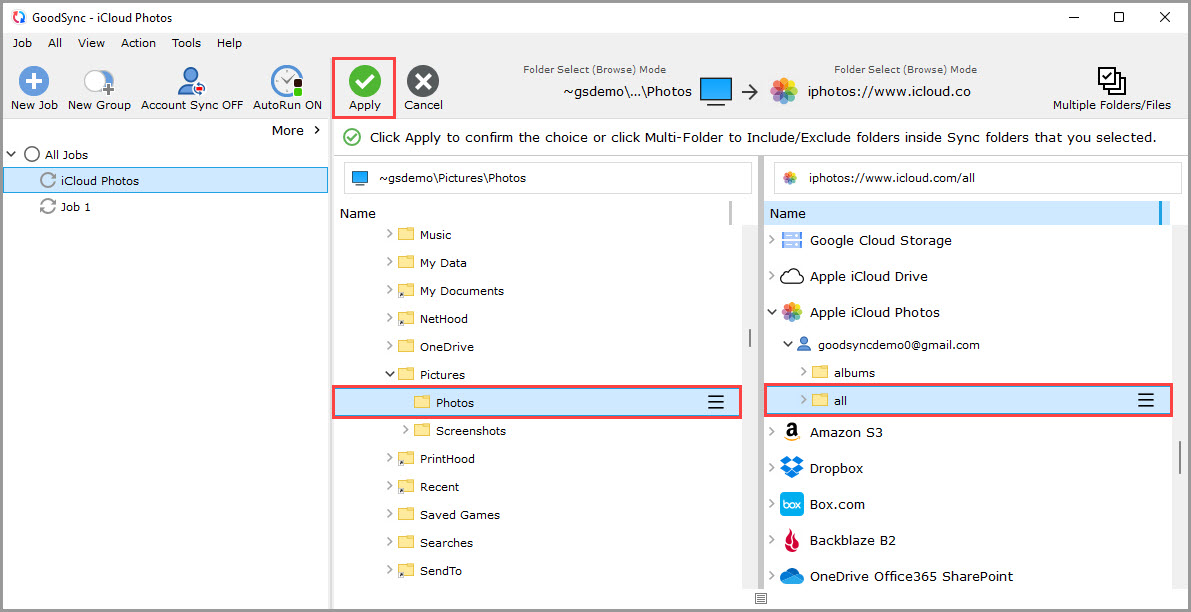Create a New Group
Image resolution: width=1191 pixels, height=612 pixels.
coord(98,87)
